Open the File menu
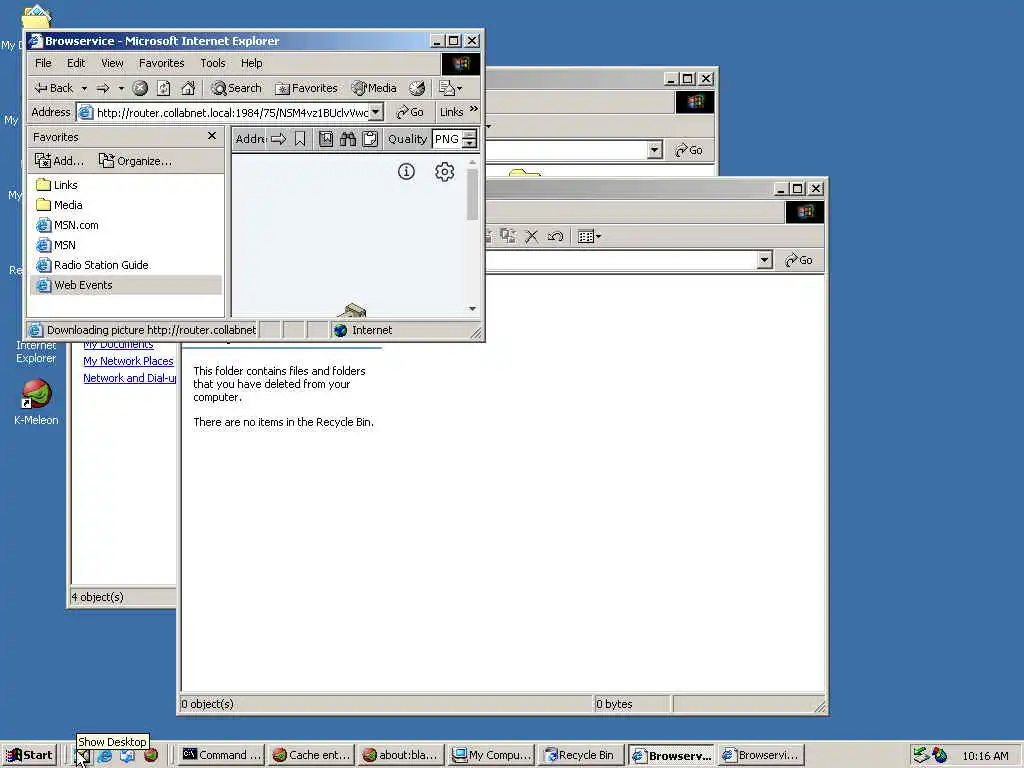Screen dimensions: 1024x768 pyautogui.click(x=43, y=63)
